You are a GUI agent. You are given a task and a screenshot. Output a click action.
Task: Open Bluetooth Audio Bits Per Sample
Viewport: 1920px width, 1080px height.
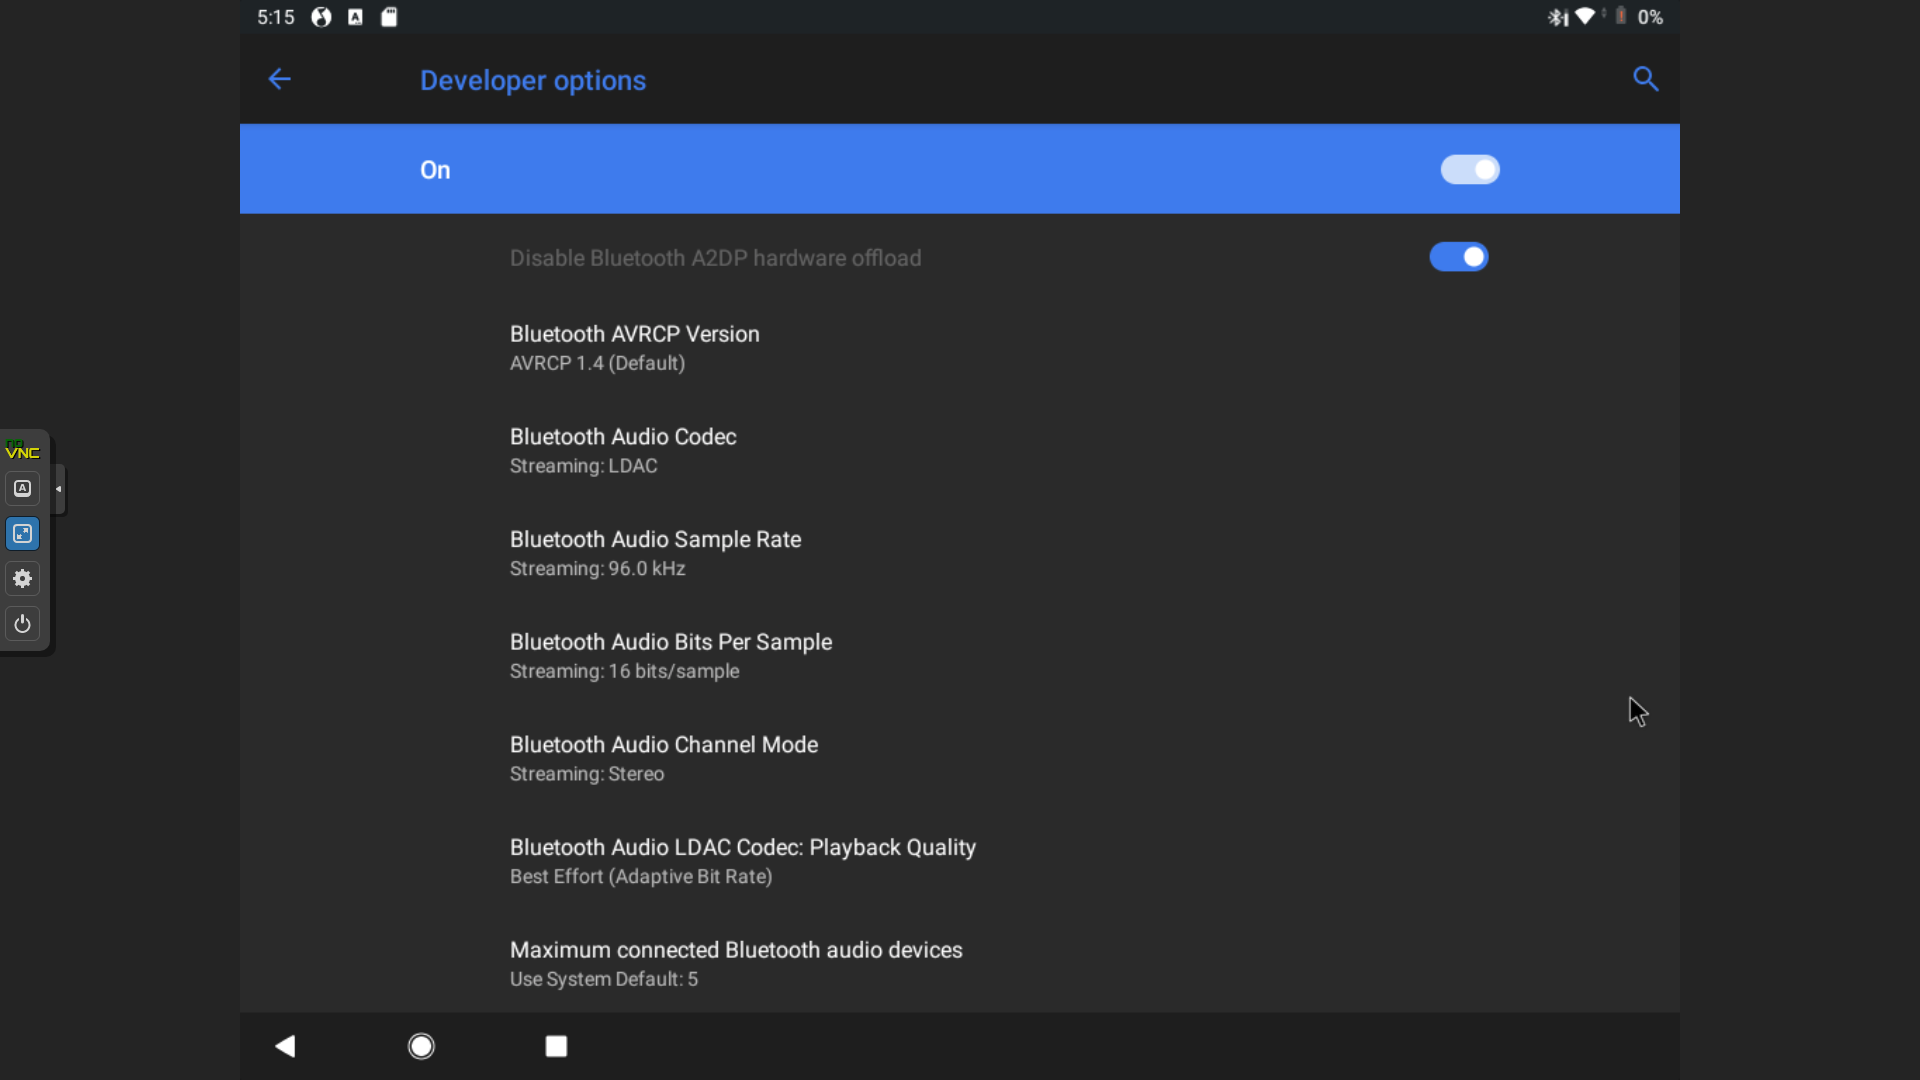(960, 656)
